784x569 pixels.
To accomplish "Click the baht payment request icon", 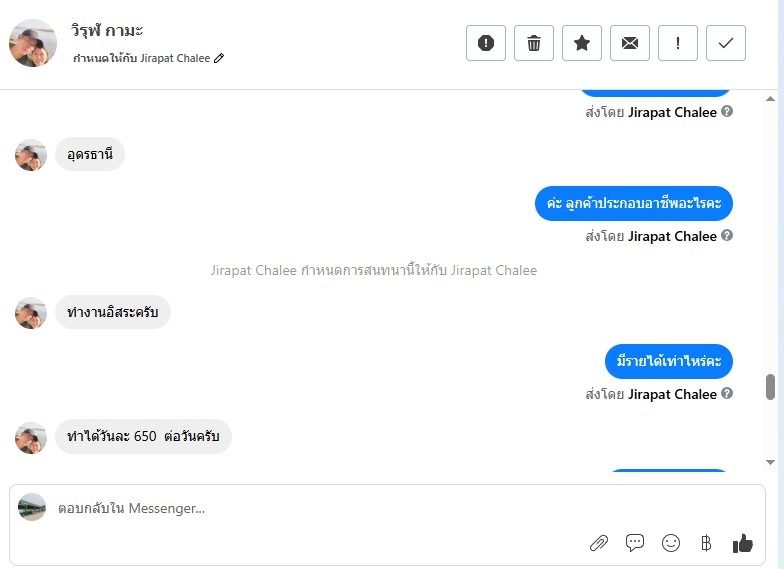I will pos(706,543).
